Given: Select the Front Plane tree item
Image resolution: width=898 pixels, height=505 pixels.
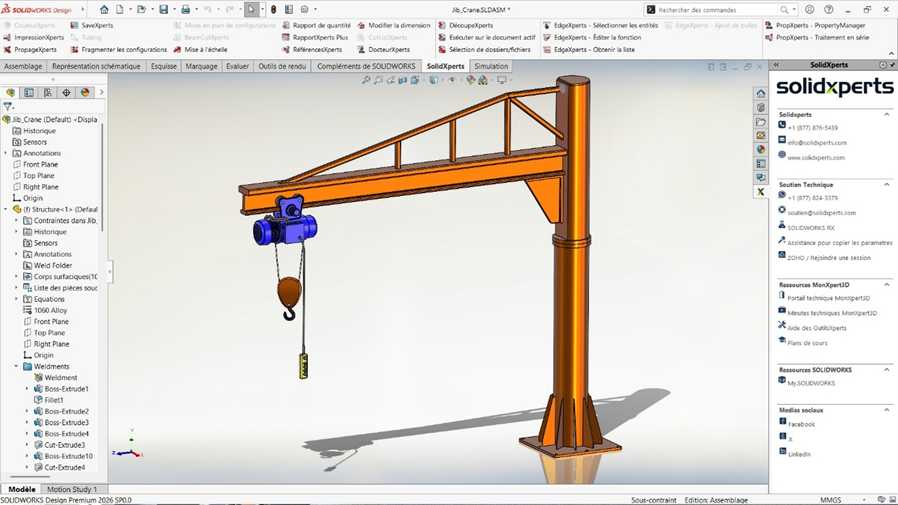Looking at the screenshot, I should point(40,164).
